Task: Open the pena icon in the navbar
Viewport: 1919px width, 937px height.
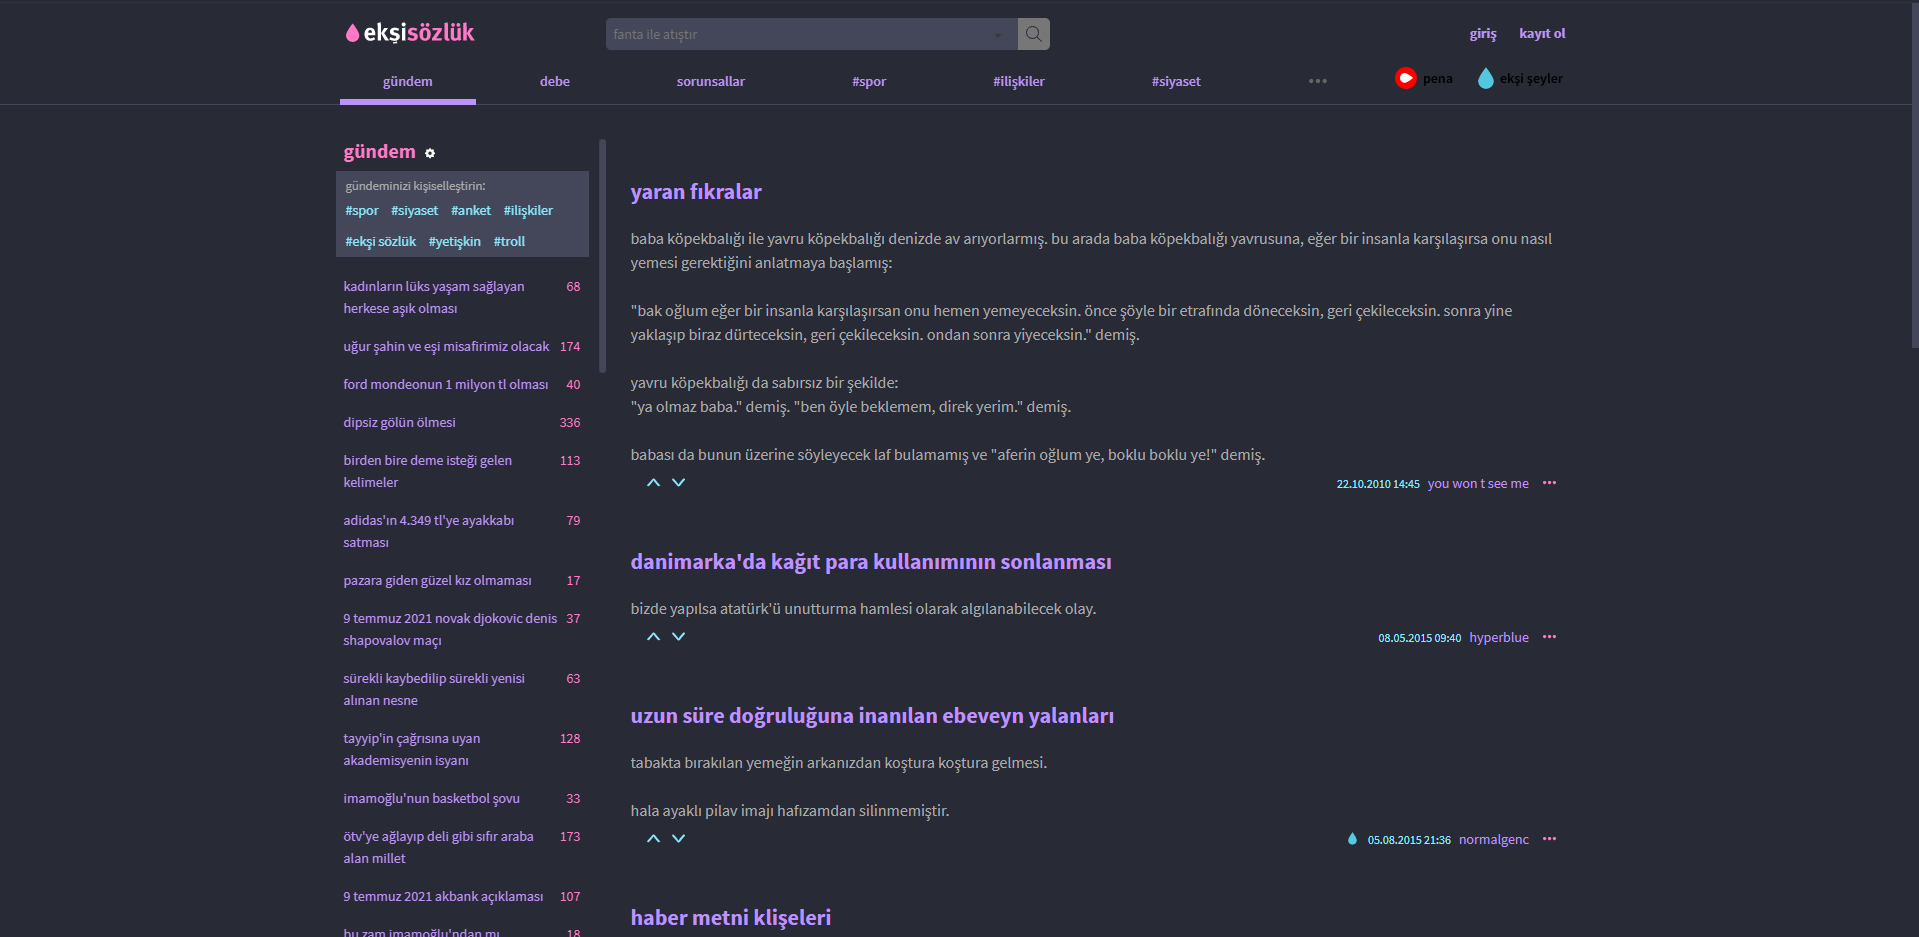Action: coord(1406,77)
